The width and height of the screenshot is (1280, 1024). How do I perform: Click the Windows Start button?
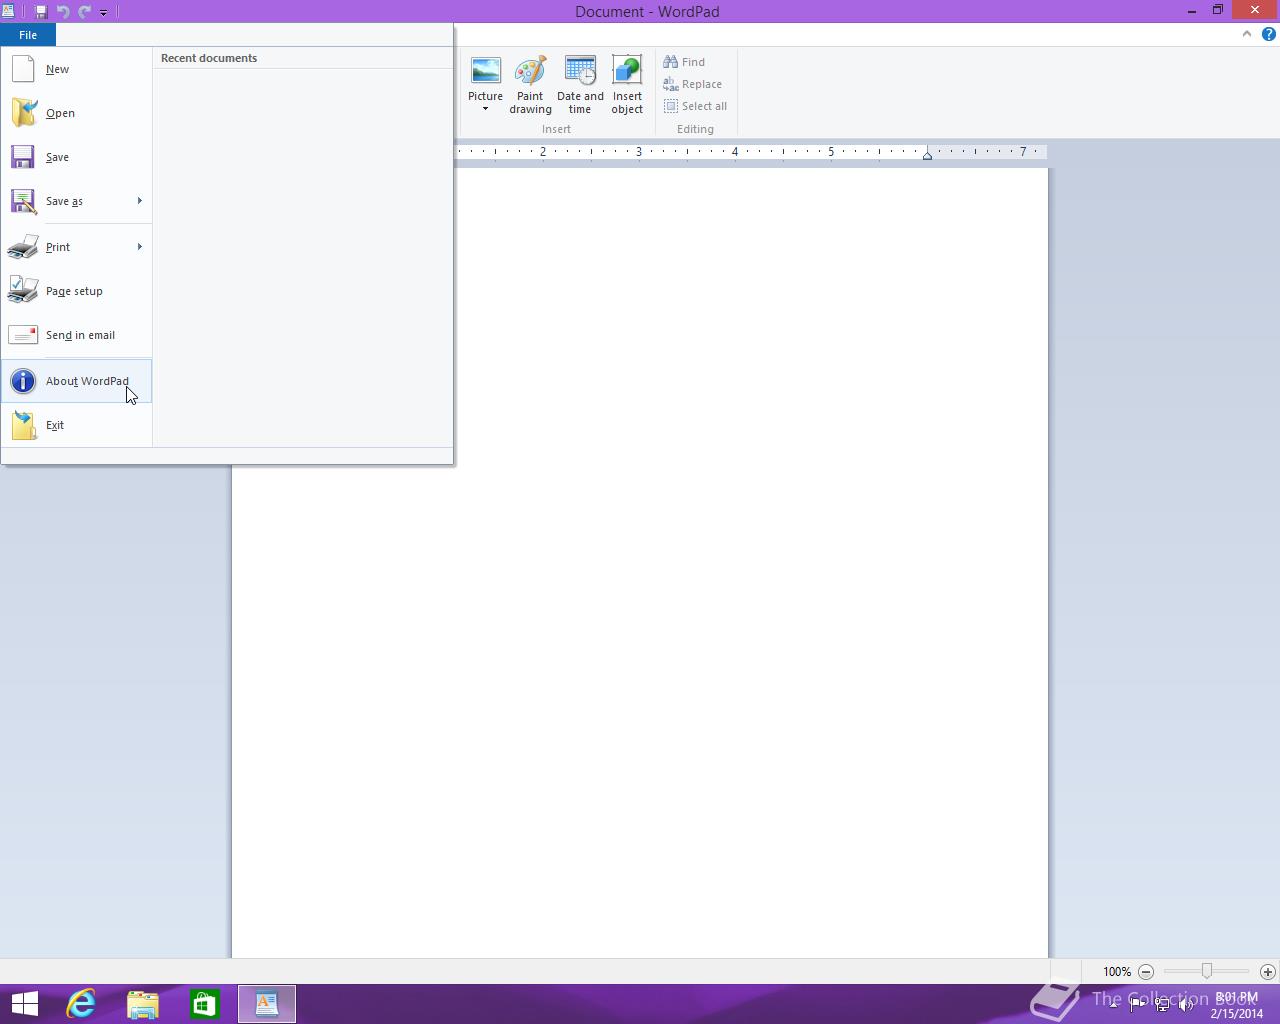point(24,1004)
